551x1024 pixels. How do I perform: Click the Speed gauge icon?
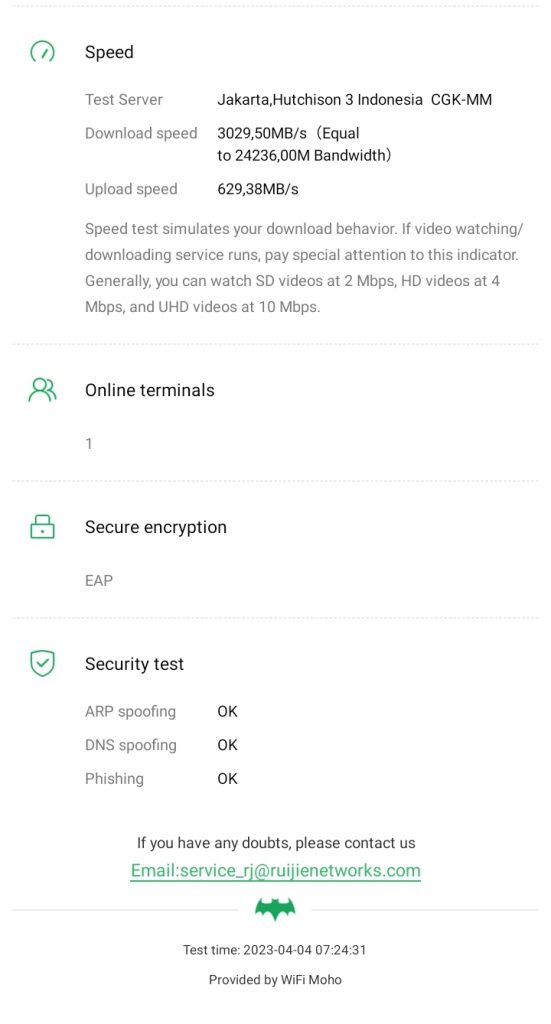click(x=43, y=52)
